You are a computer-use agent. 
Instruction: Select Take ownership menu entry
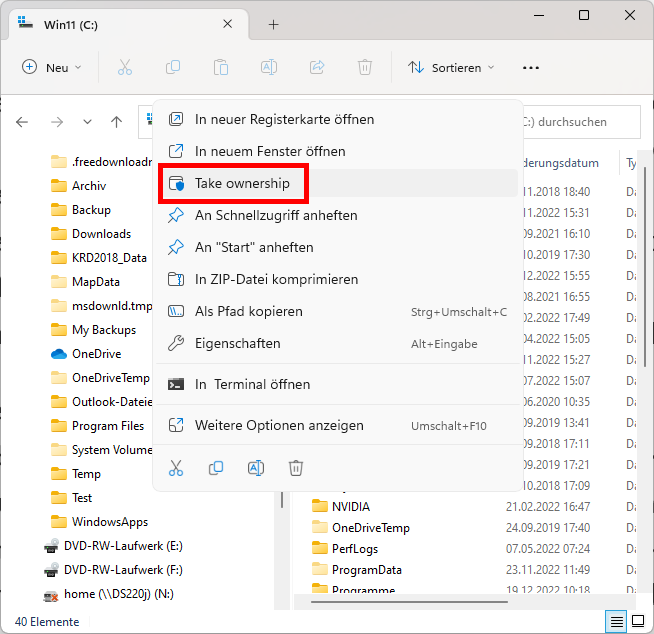[242, 183]
